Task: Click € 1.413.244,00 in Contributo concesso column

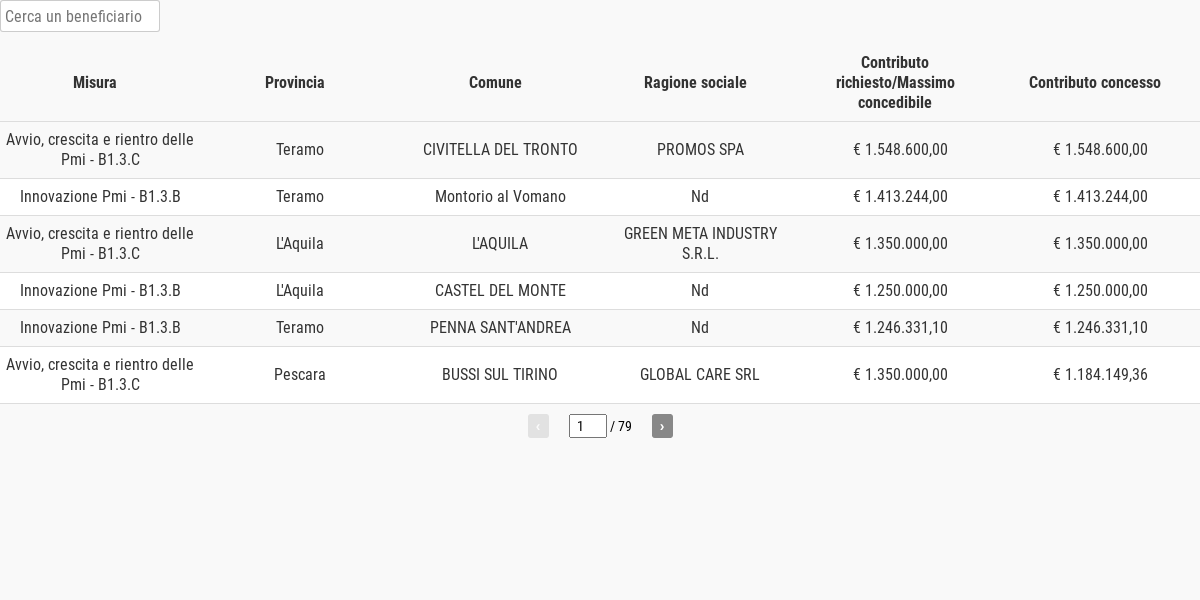Action: click(1100, 197)
